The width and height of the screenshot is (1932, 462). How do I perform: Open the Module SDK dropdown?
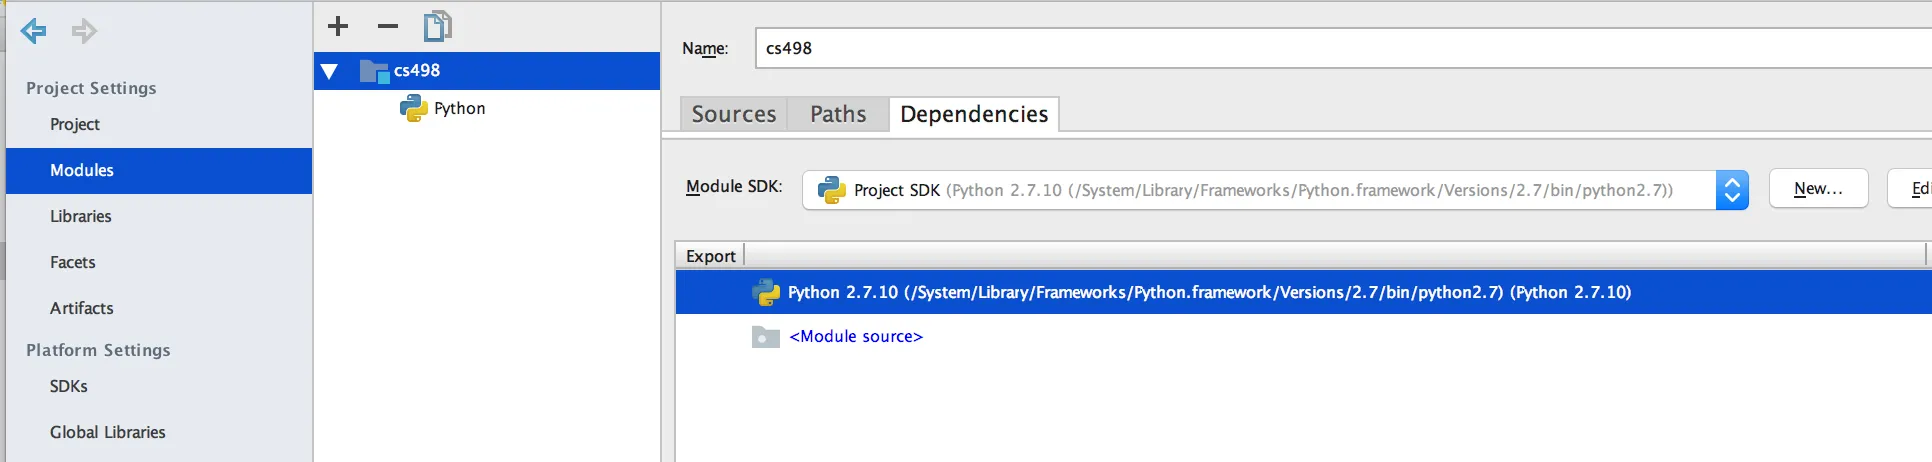(1732, 190)
